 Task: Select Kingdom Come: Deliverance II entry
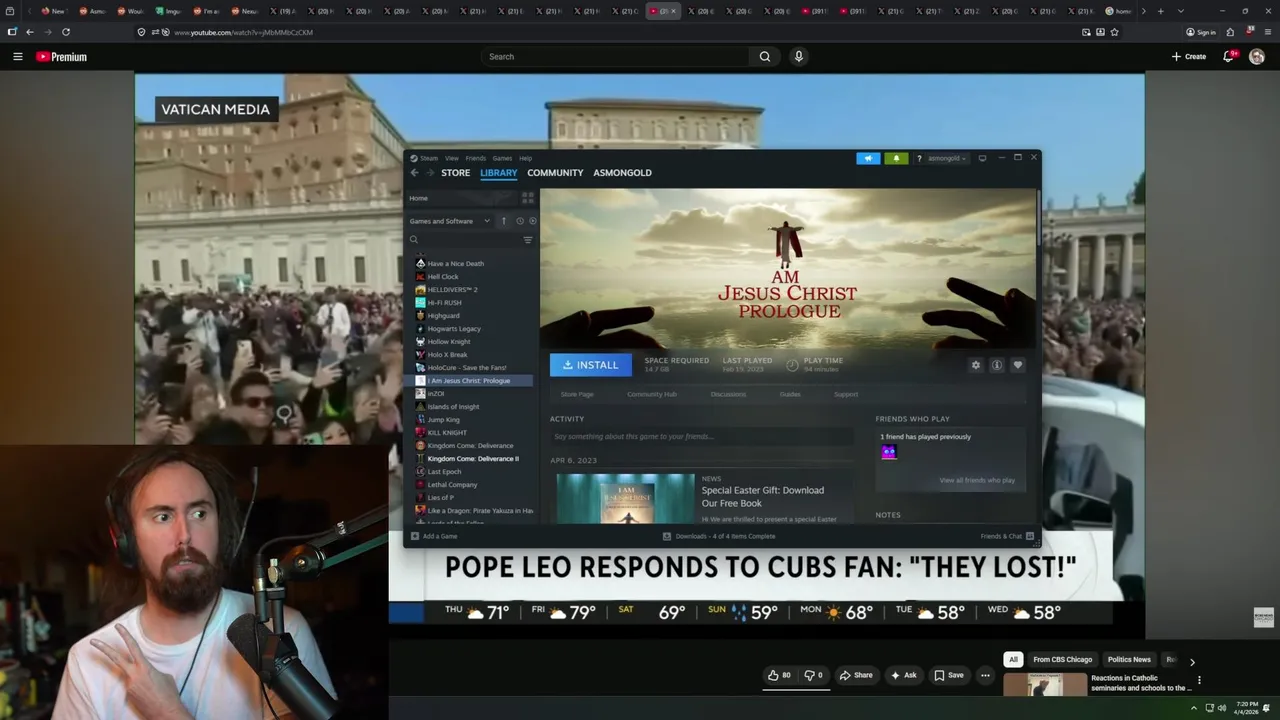click(471, 459)
